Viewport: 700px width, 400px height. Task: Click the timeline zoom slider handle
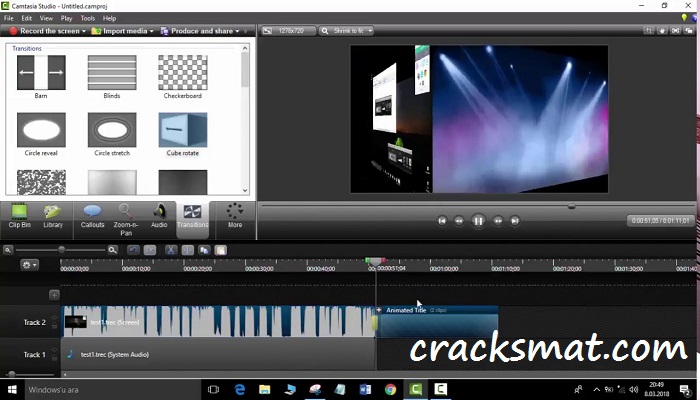62,250
